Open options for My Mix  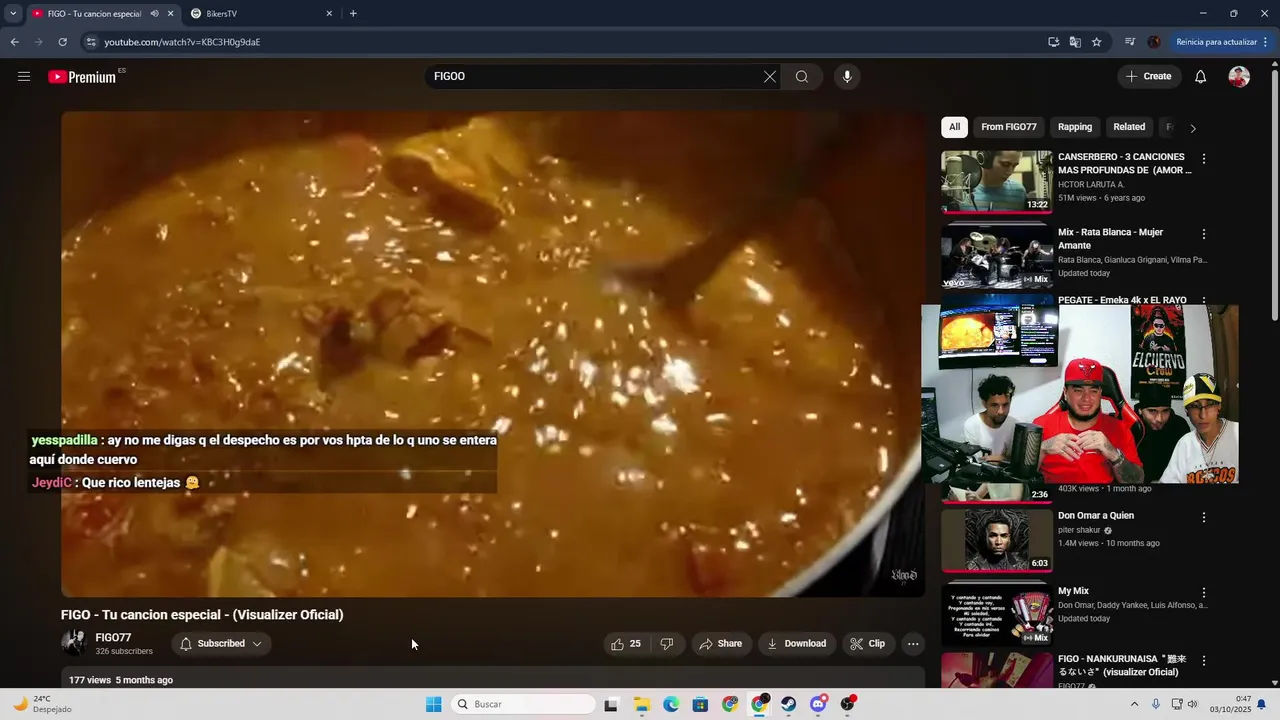point(1204,593)
